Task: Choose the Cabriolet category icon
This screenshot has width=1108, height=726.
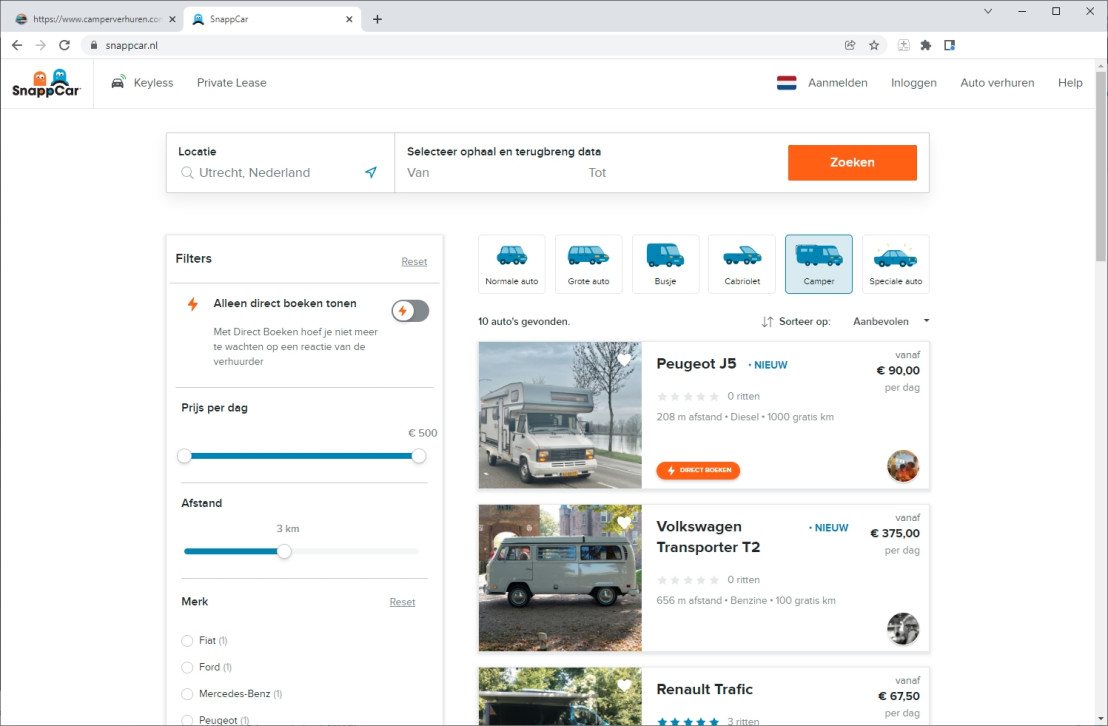Action: [x=741, y=263]
